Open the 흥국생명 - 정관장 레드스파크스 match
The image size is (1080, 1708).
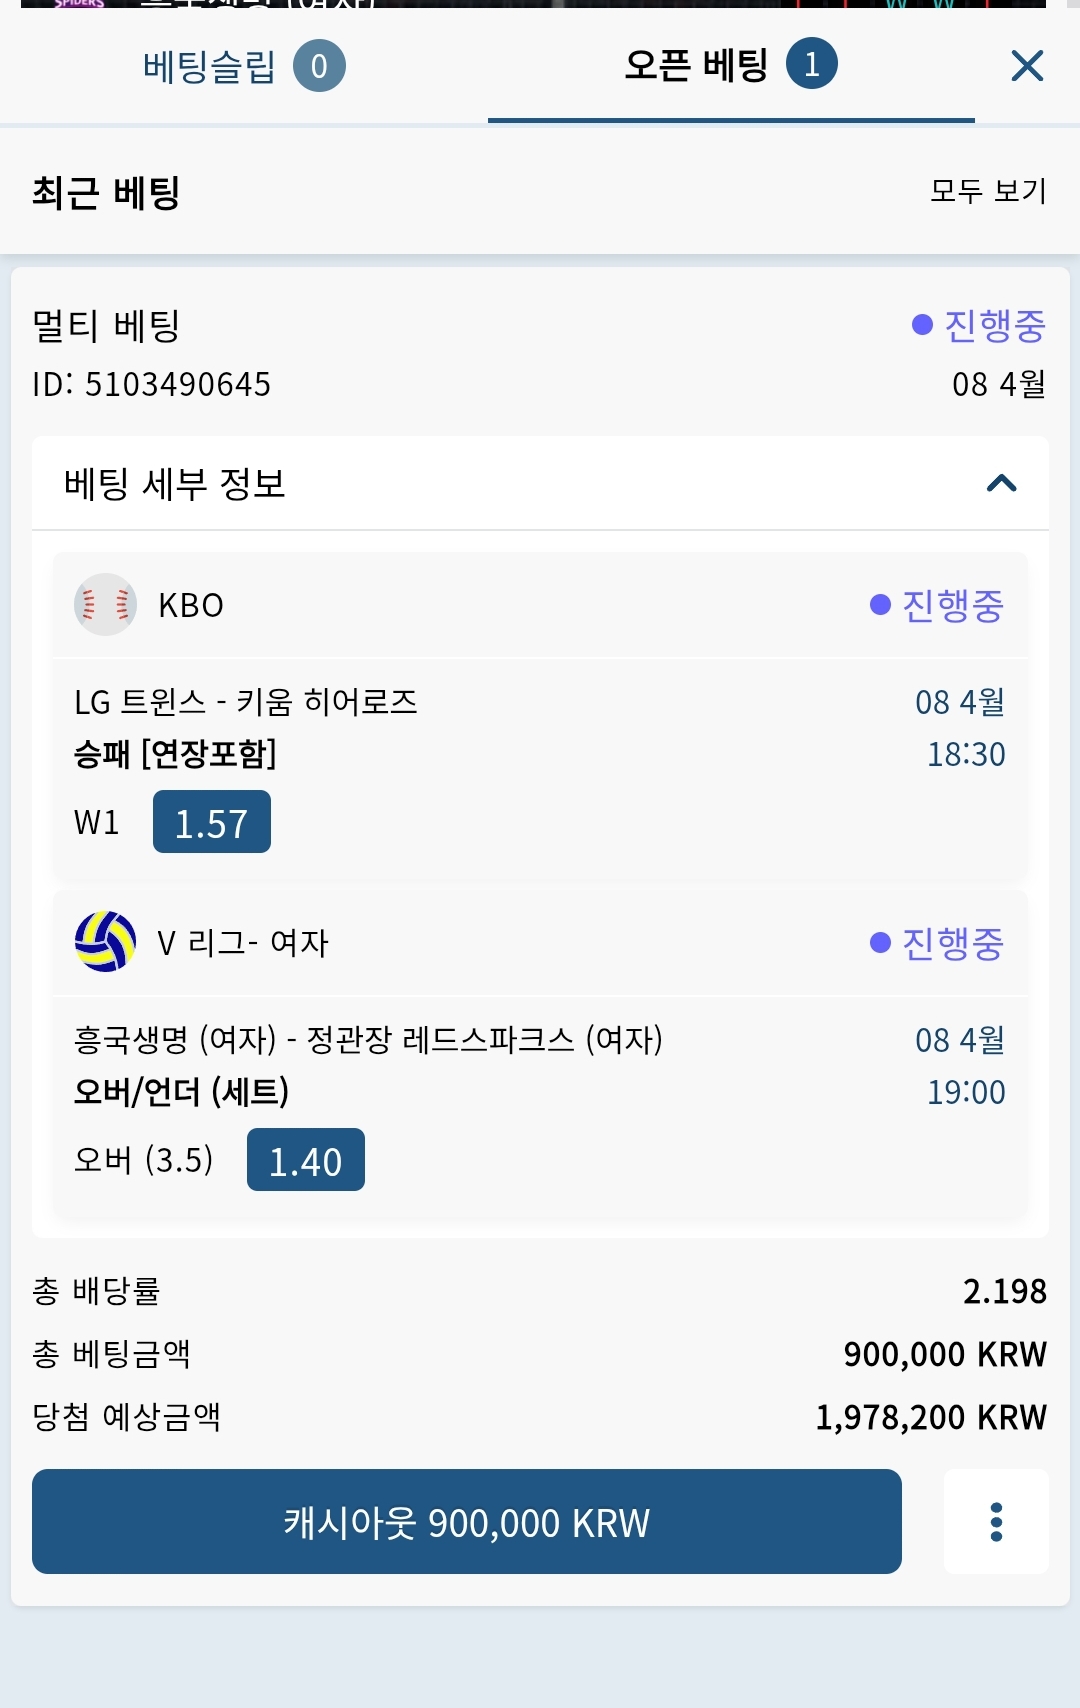[x=368, y=1039]
